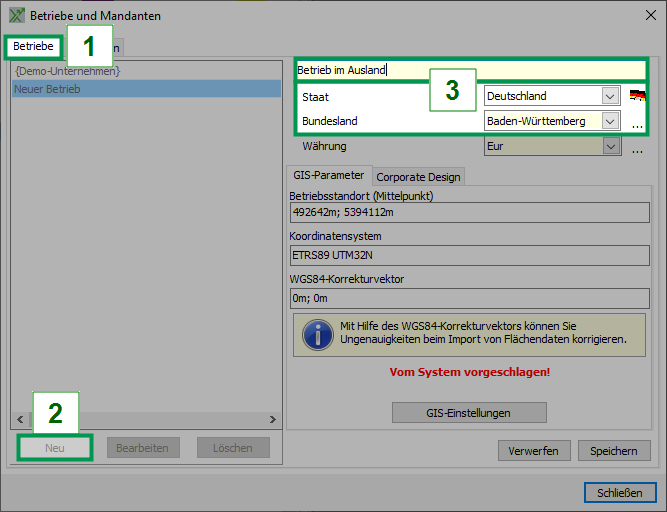Switch to the Betriebe tab
The image size is (667, 512).
click(33, 46)
